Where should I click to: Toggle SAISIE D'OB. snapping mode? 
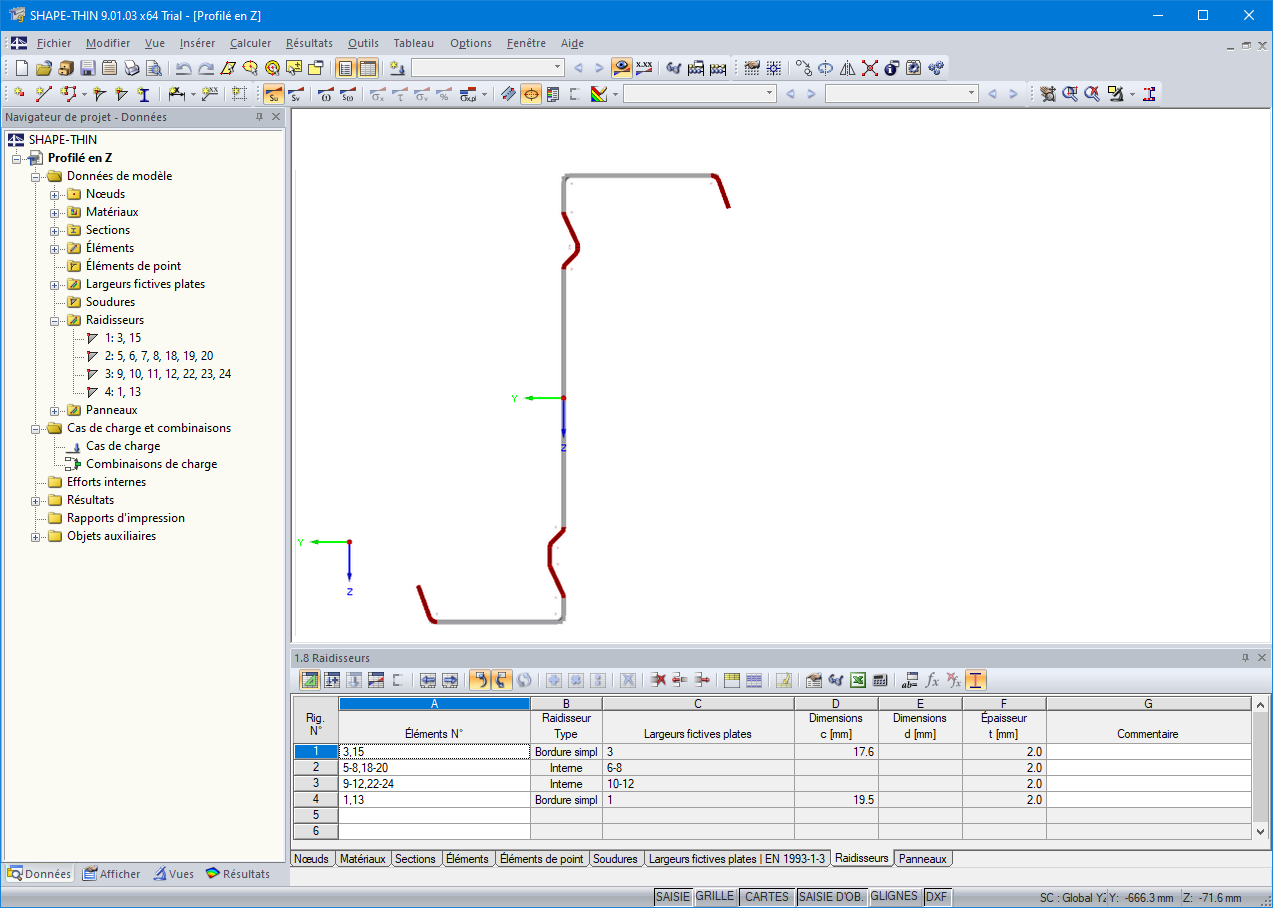(x=830, y=896)
